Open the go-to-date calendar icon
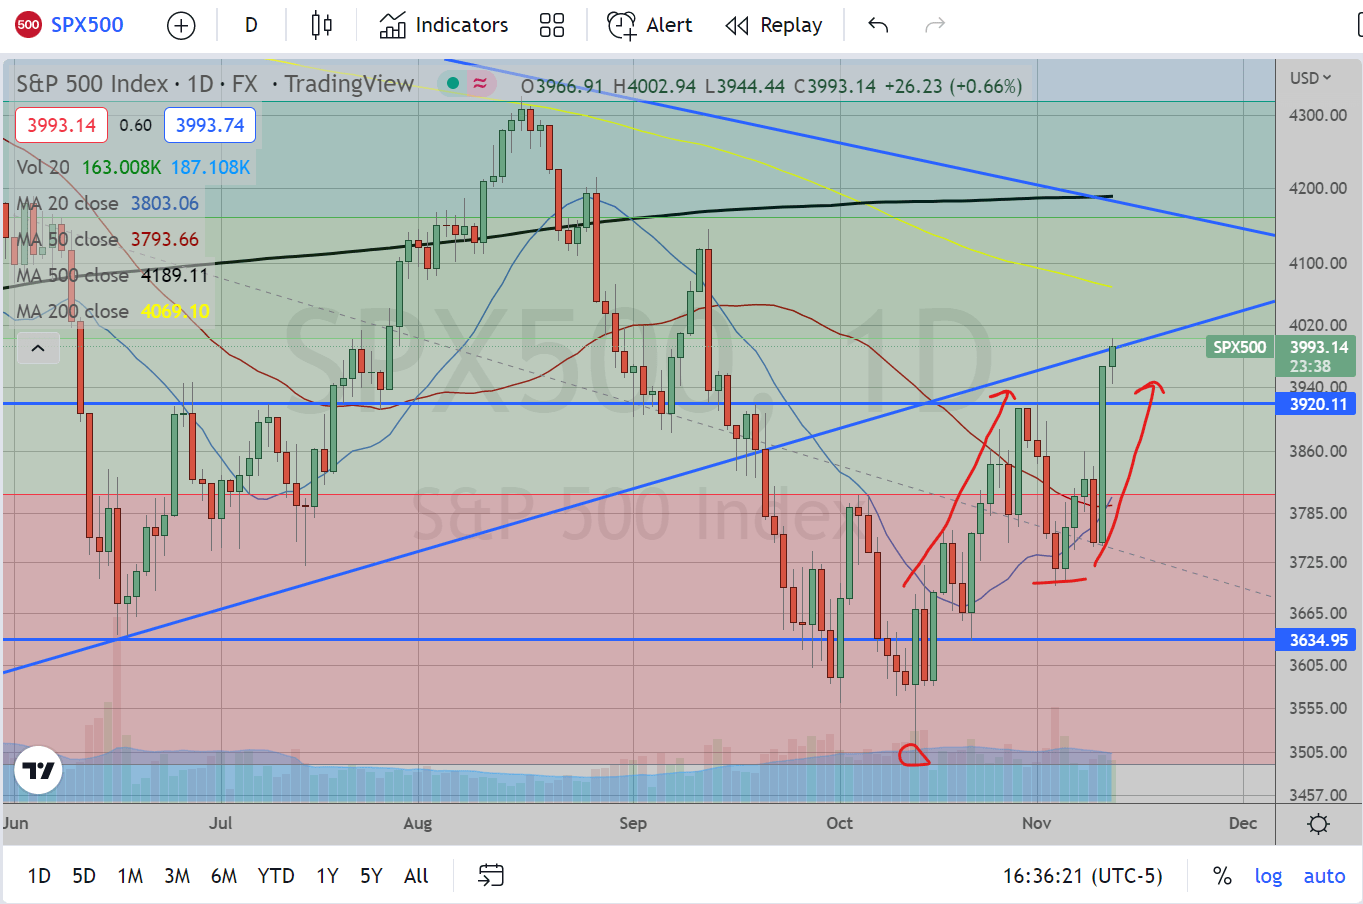The image size is (1363, 904). pos(490,876)
